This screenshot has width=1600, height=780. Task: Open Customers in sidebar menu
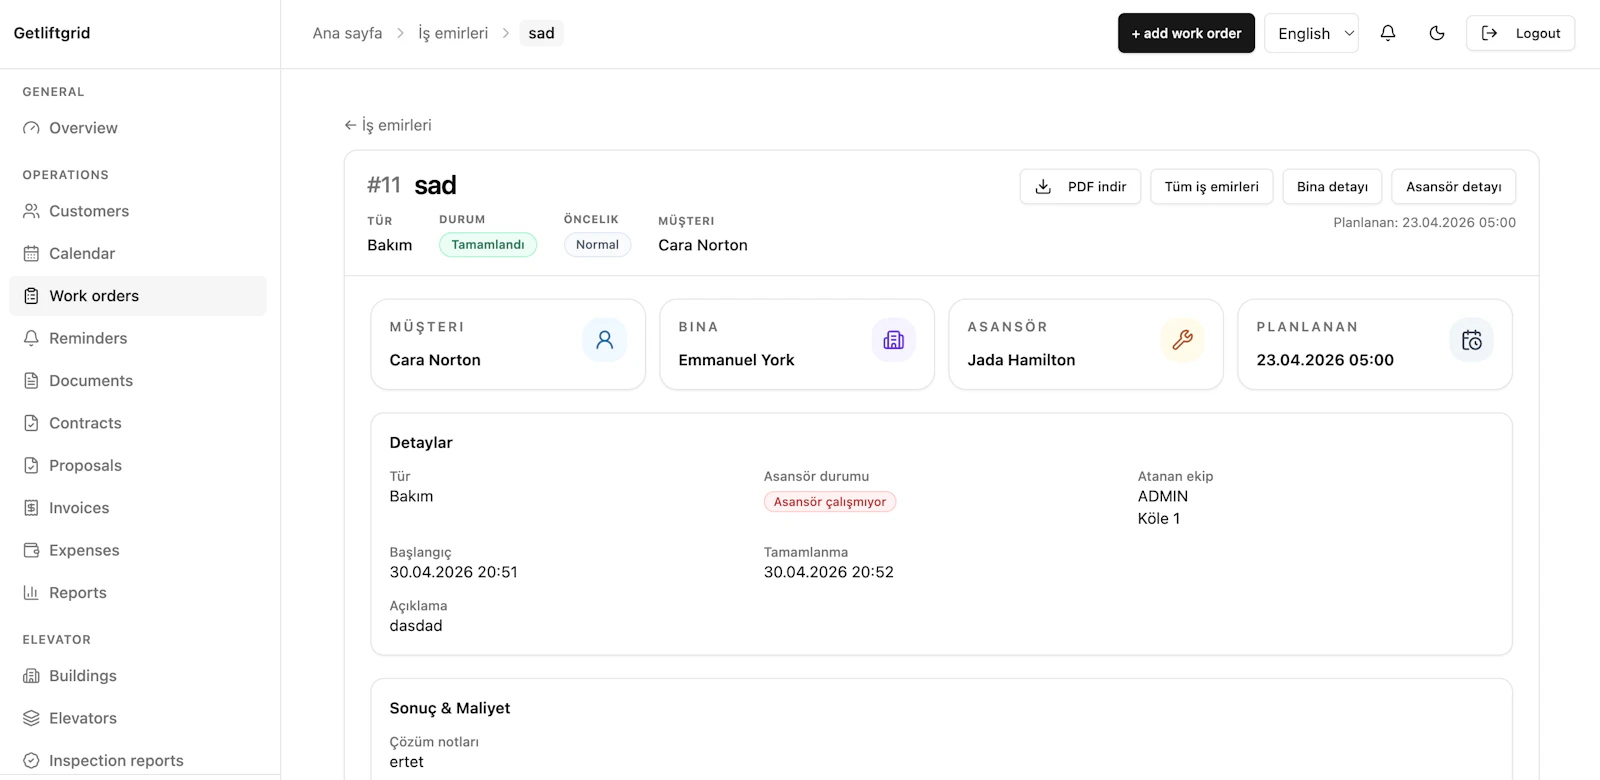(x=138, y=211)
